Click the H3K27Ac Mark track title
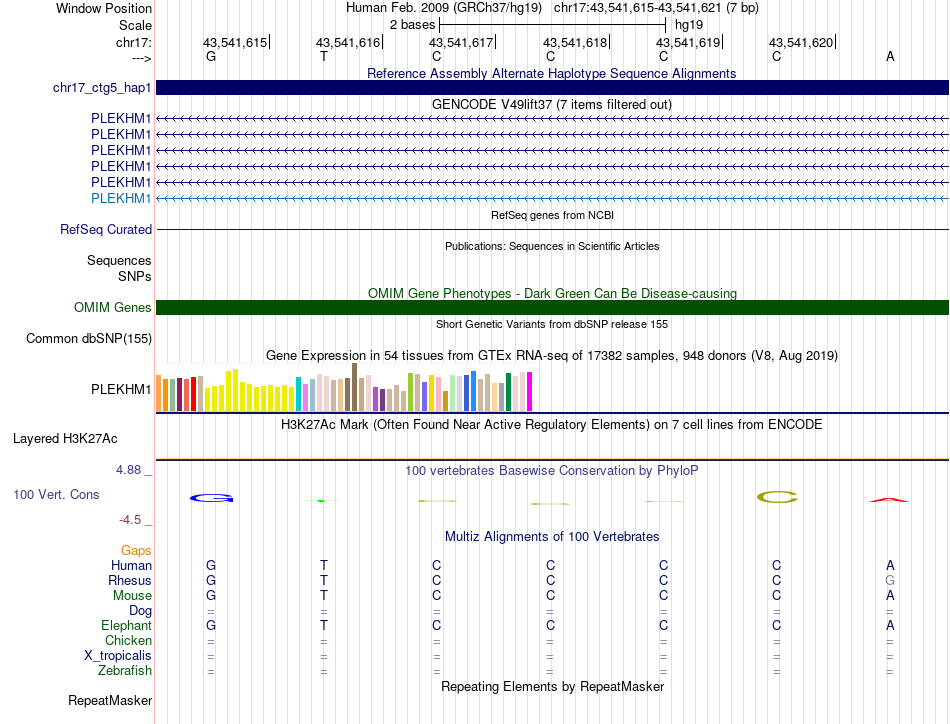The image size is (950, 724). tap(552, 425)
